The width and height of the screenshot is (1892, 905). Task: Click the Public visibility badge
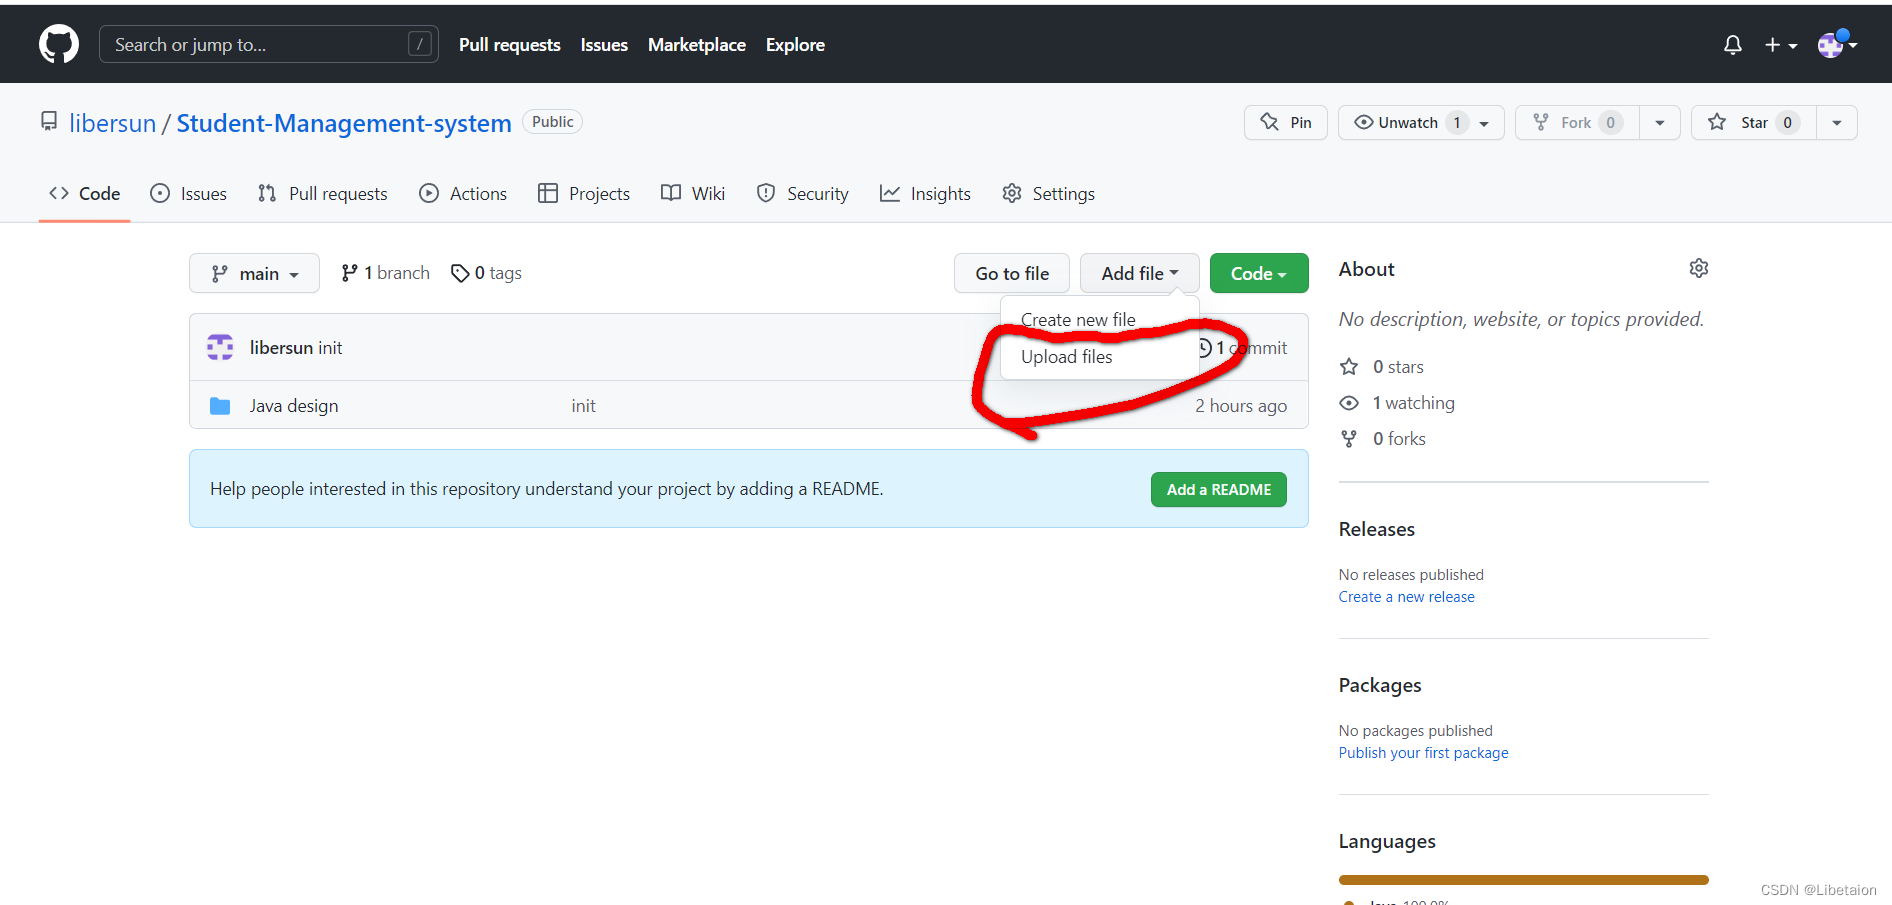pyautogui.click(x=552, y=122)
